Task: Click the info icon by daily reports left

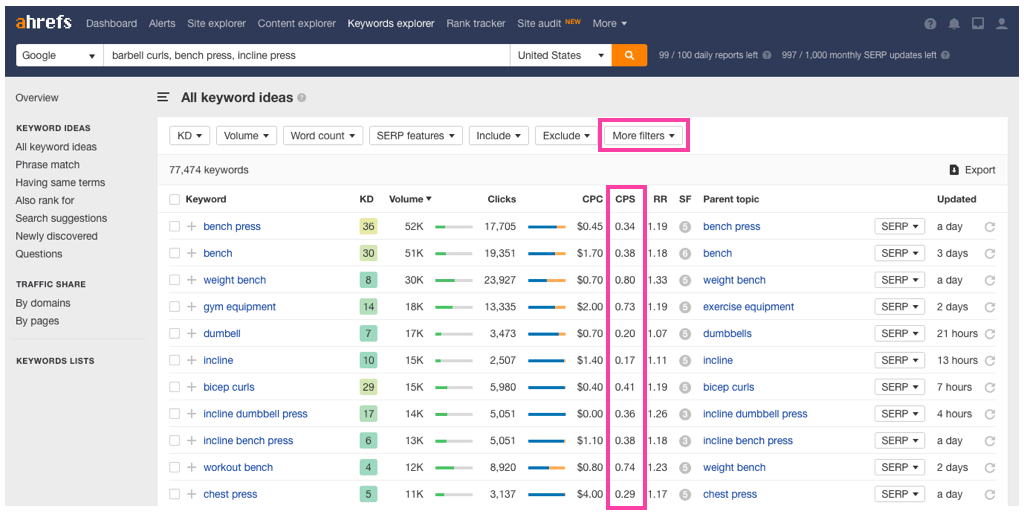Action: [x=767, y=55]
